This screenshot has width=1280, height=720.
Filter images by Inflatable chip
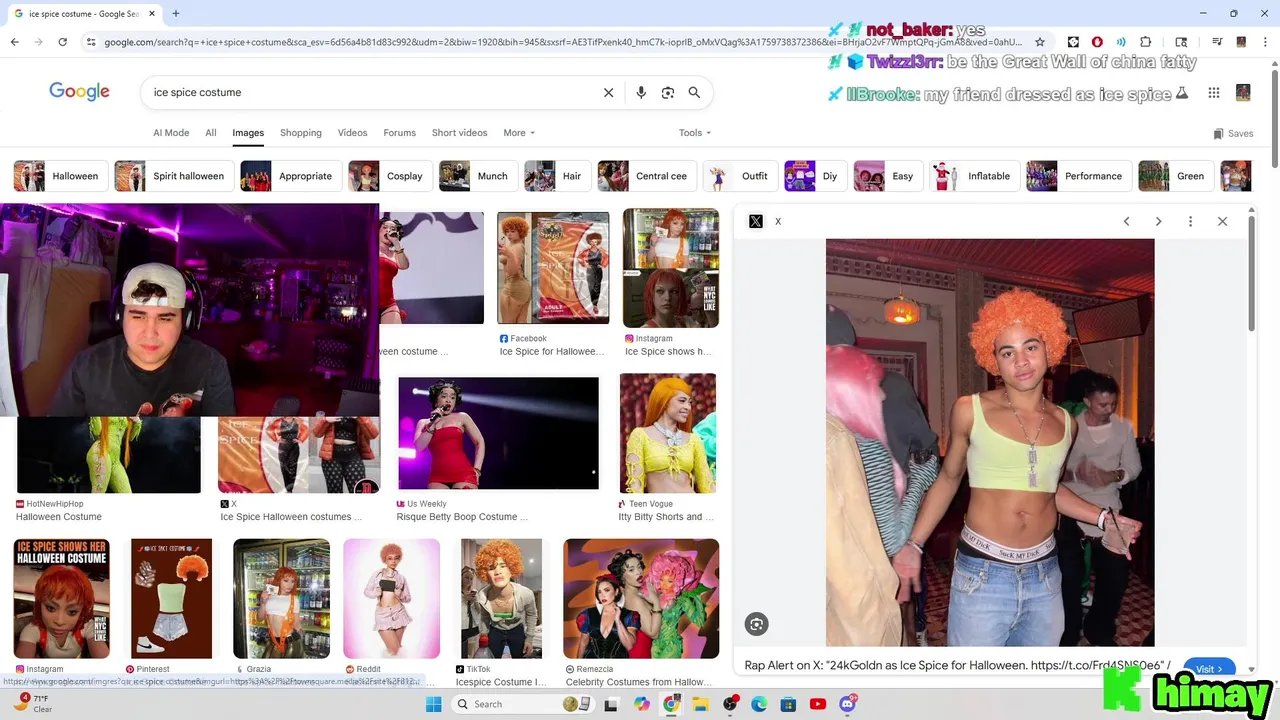tap(974, 176)
